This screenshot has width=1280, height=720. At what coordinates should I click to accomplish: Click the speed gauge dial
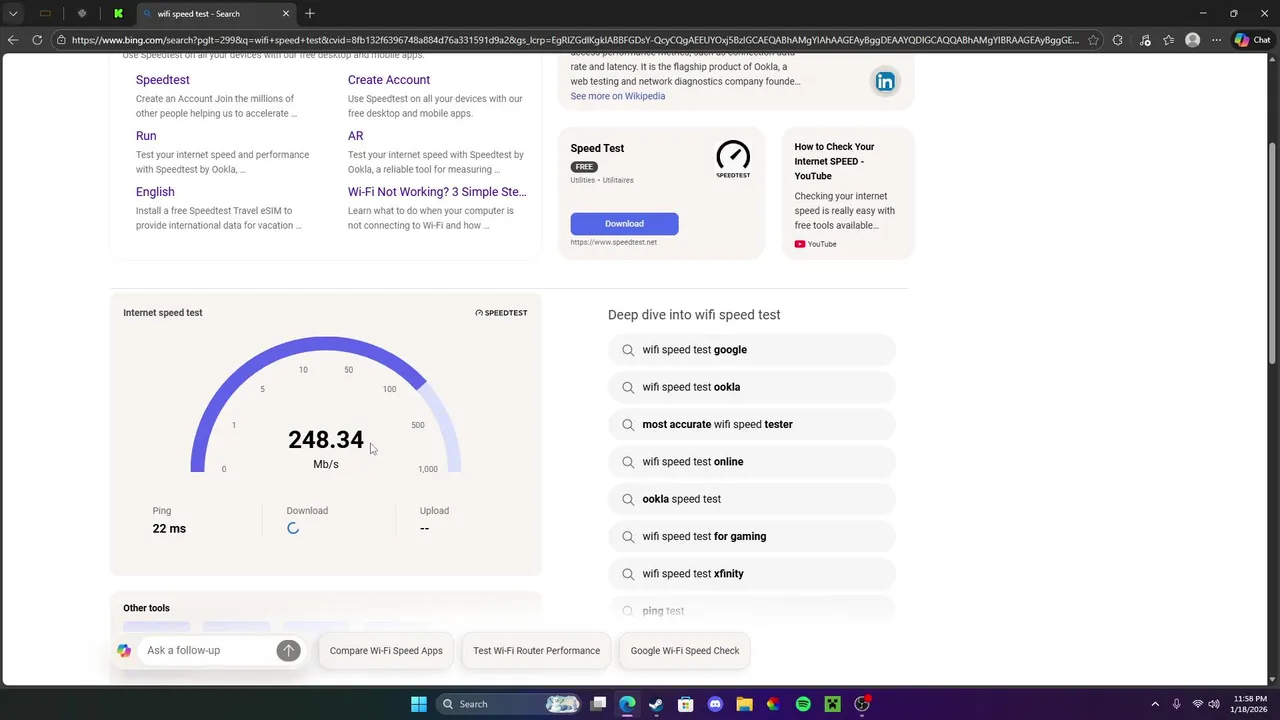click(x=326, y=404)
